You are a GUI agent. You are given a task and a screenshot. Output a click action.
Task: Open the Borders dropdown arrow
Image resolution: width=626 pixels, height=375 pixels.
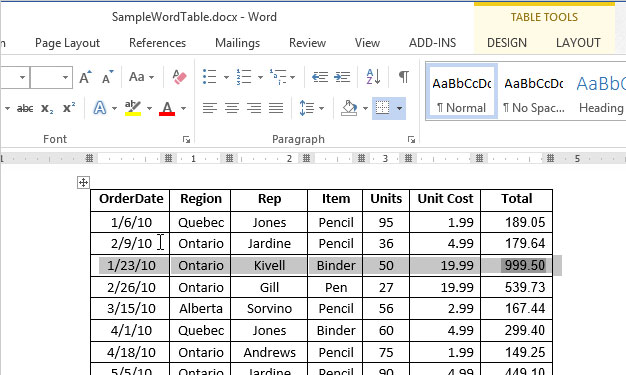pos(399,108)
